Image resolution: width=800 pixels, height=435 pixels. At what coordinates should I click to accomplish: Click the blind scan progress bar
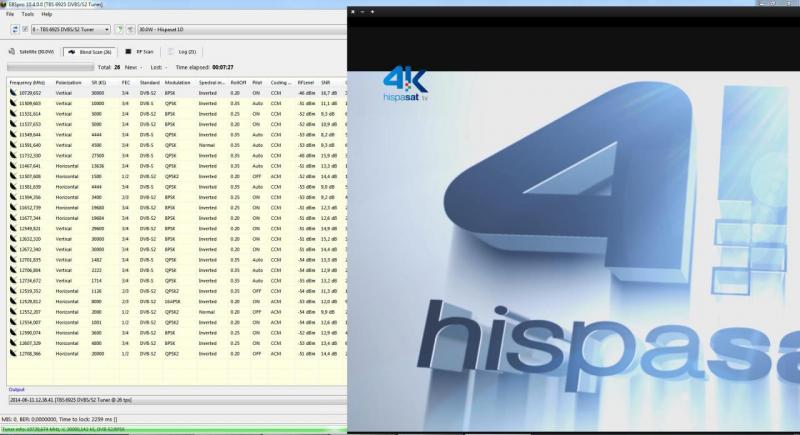pos(50,67)
